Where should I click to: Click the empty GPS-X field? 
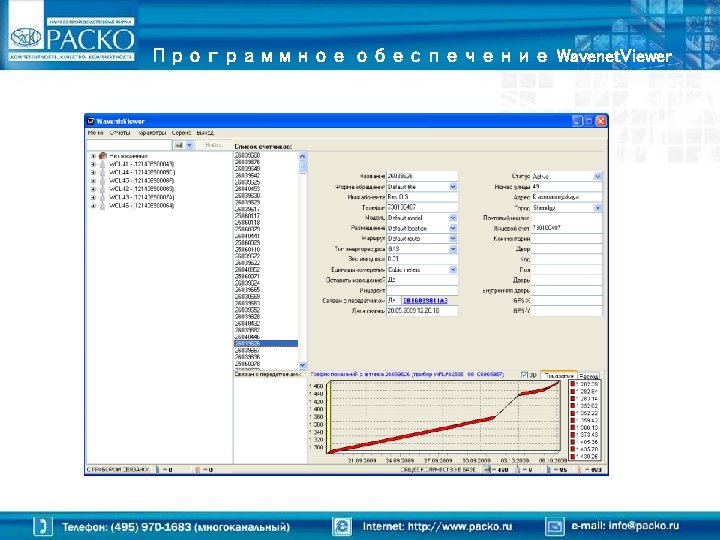tap(566, 301)
